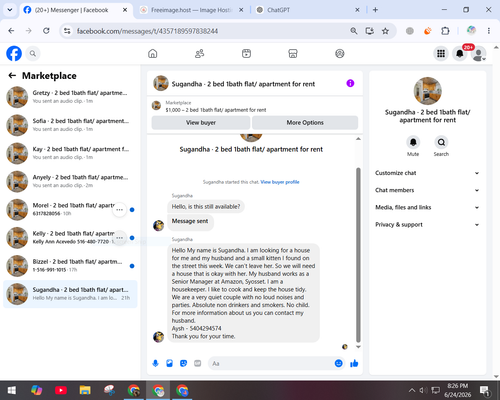Click the View buyer button

201,123
